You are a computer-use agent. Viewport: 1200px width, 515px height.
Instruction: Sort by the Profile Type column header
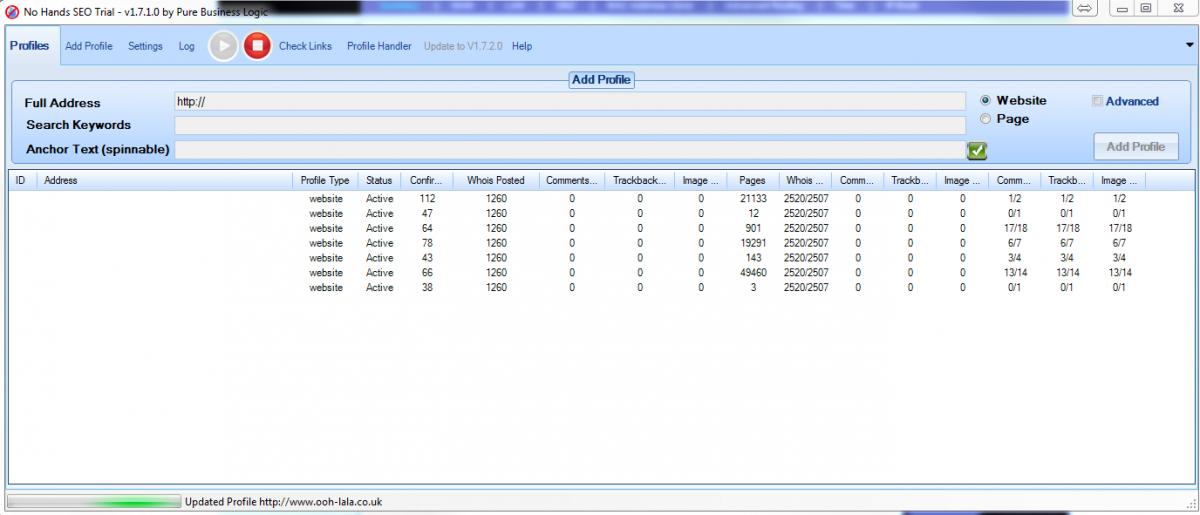(325, 181)
